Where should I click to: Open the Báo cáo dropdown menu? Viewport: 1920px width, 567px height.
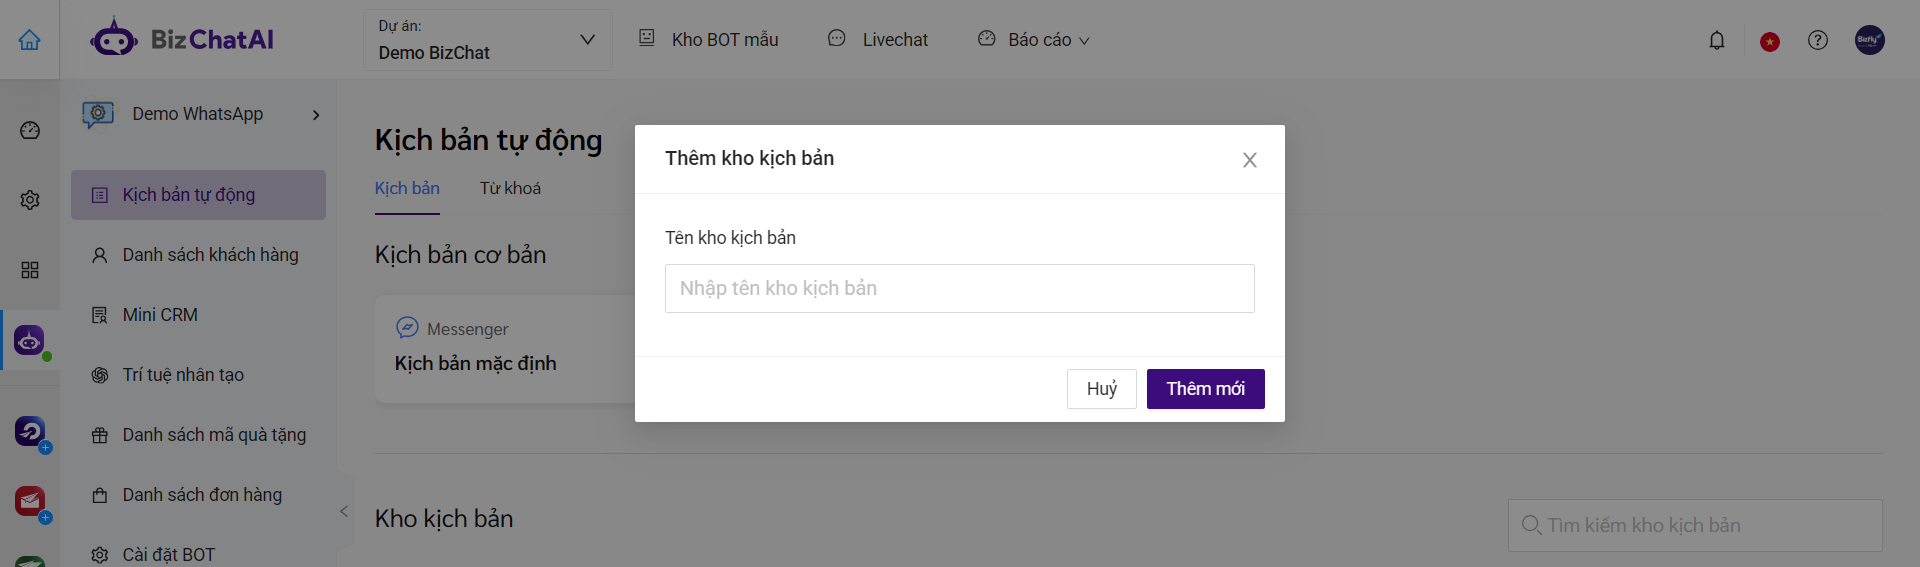[1034, 40]
